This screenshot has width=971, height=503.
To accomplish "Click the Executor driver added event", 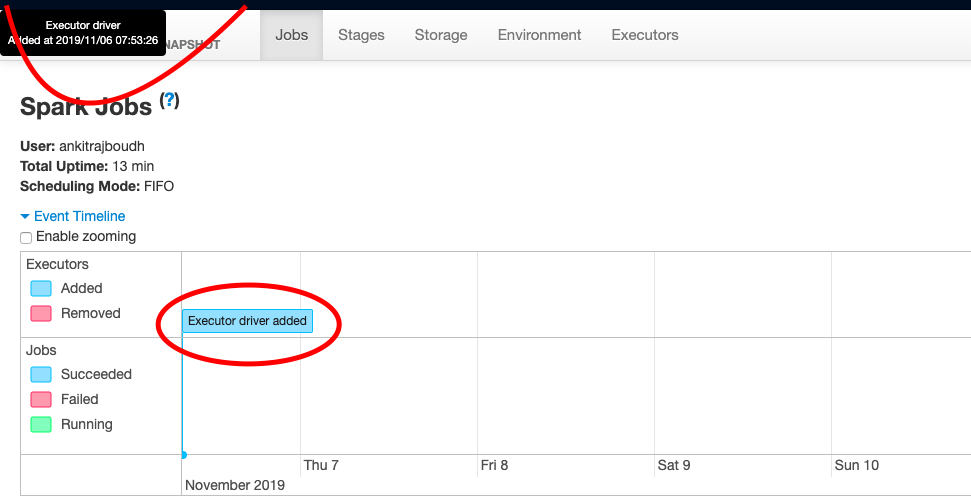I will (x=248, y=321).
